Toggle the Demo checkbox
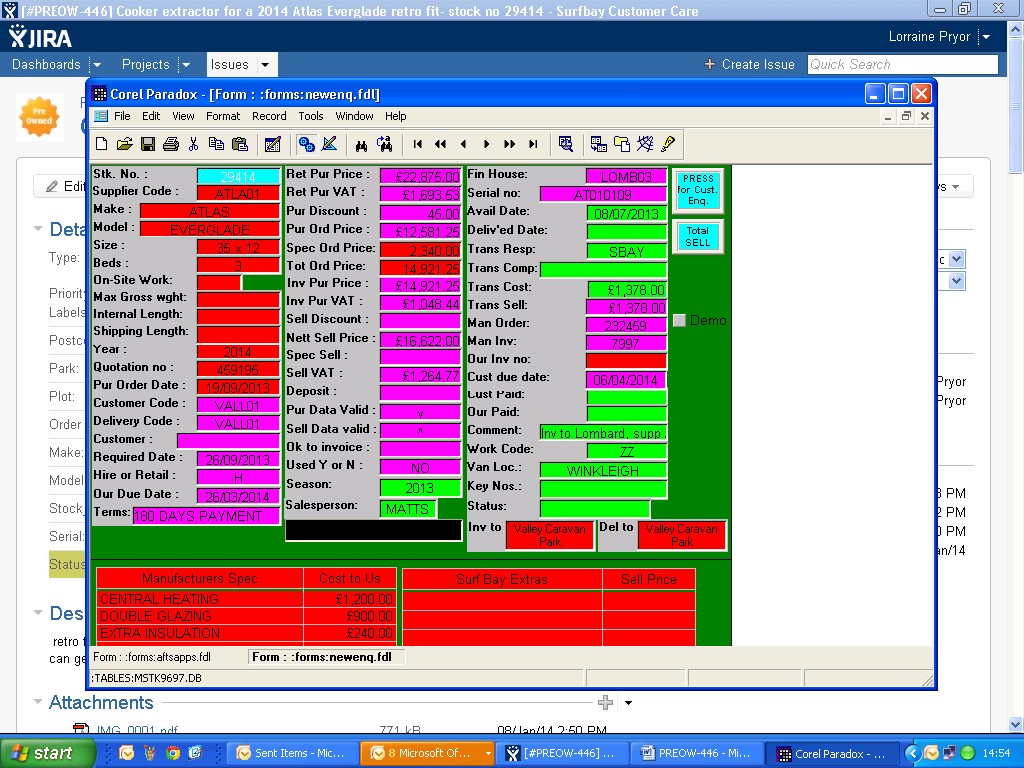1024x768 pixels. click(x=680, y=321)
